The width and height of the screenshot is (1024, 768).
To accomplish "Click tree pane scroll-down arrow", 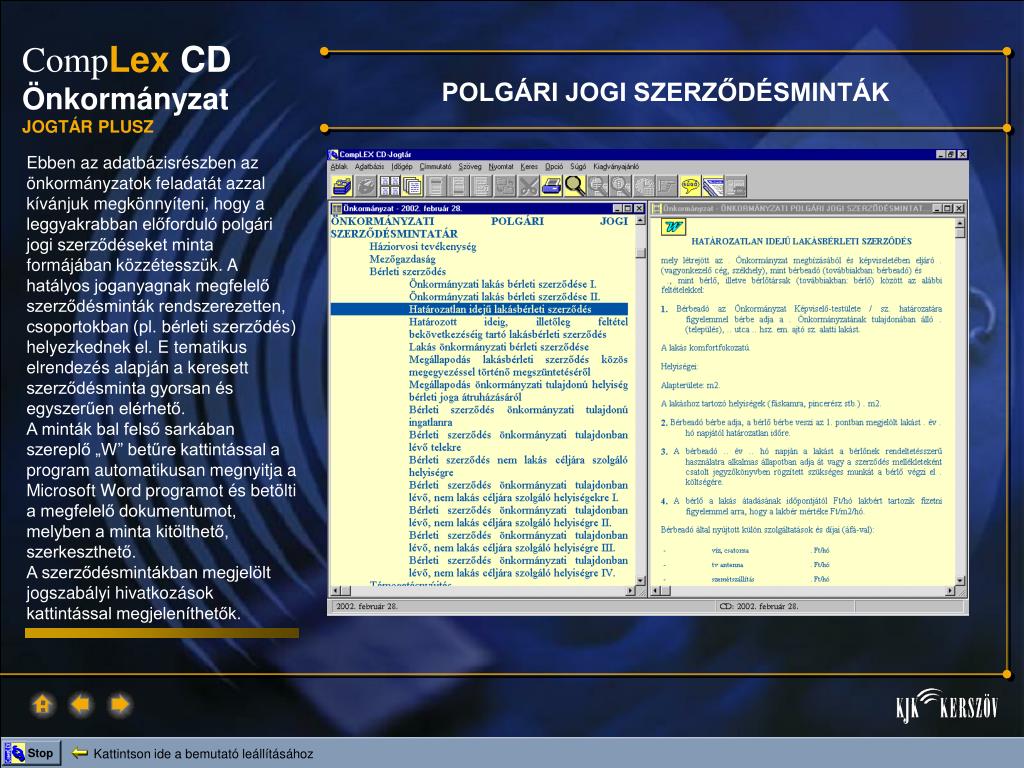I will [640, 581].
